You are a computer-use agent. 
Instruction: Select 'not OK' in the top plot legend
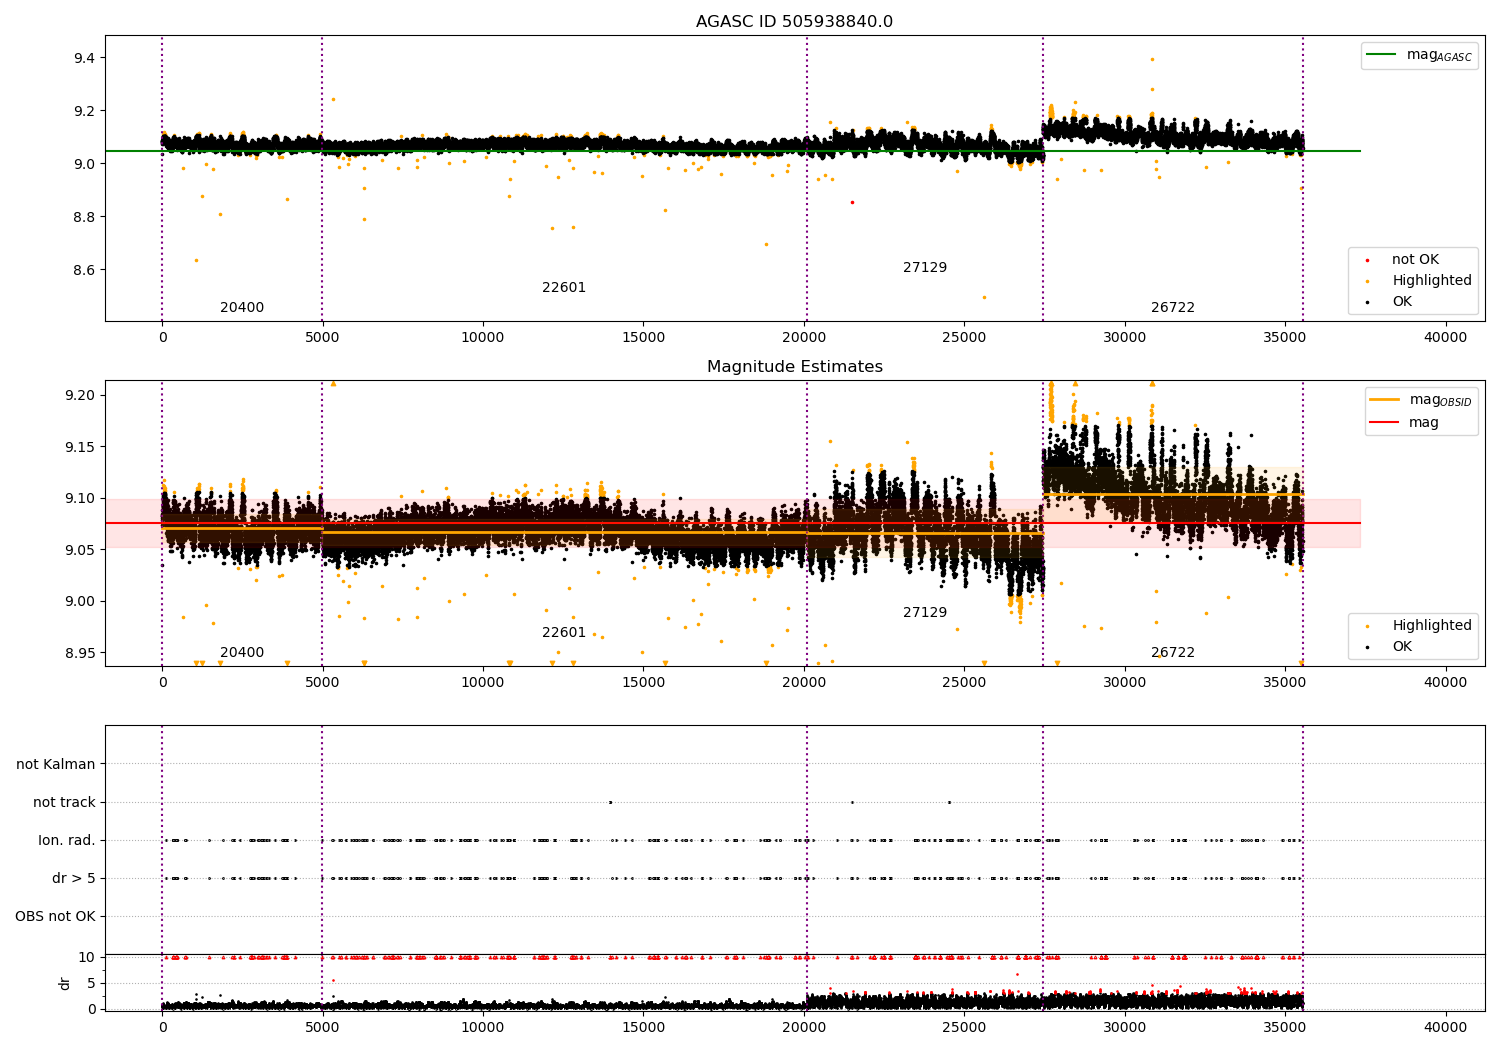point(1415,260)
